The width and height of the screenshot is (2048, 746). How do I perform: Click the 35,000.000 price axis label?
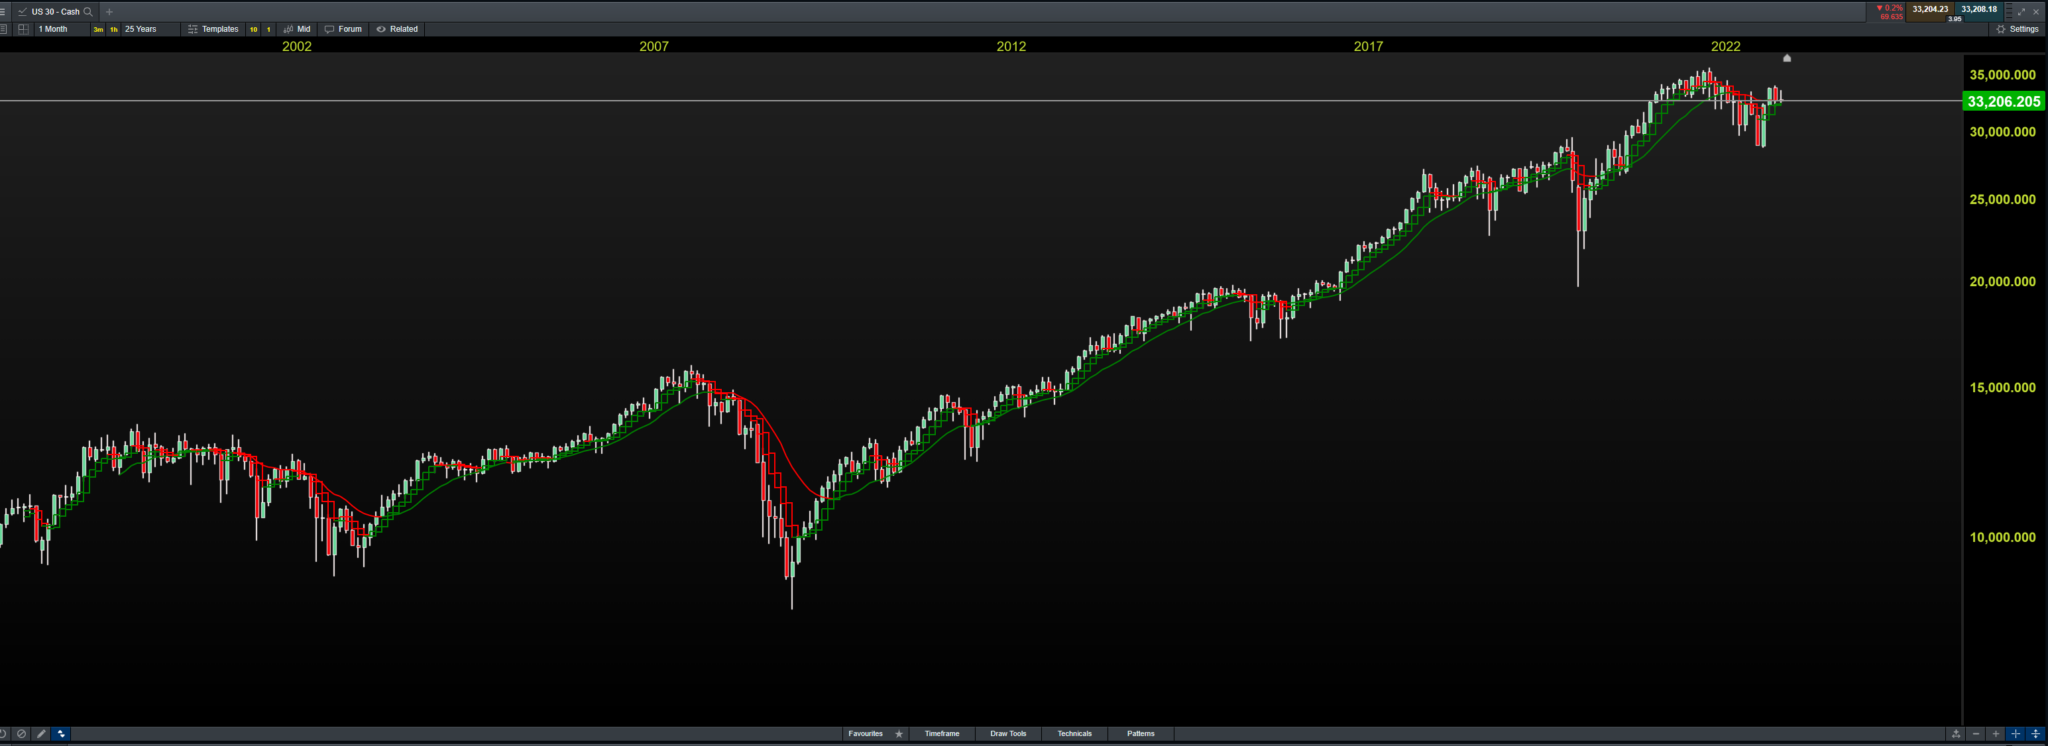pos(2002,75)
